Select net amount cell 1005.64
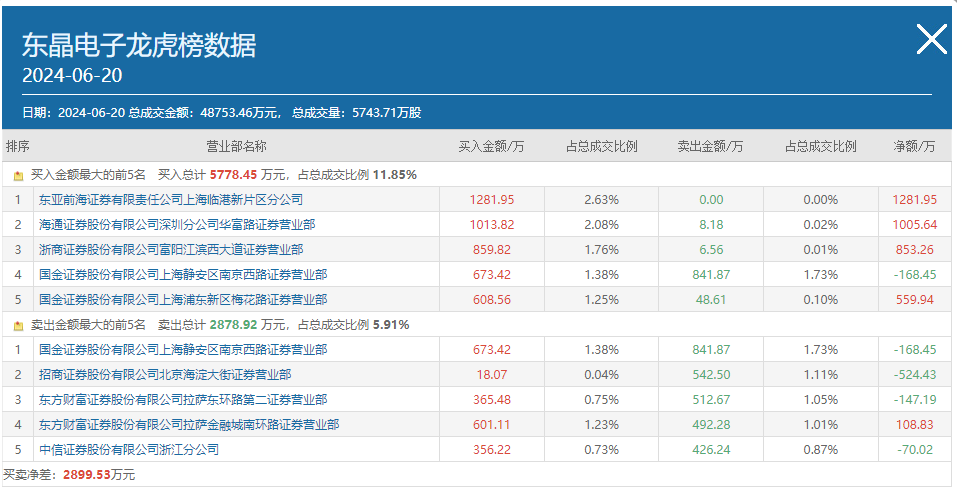 pos(915,225)
